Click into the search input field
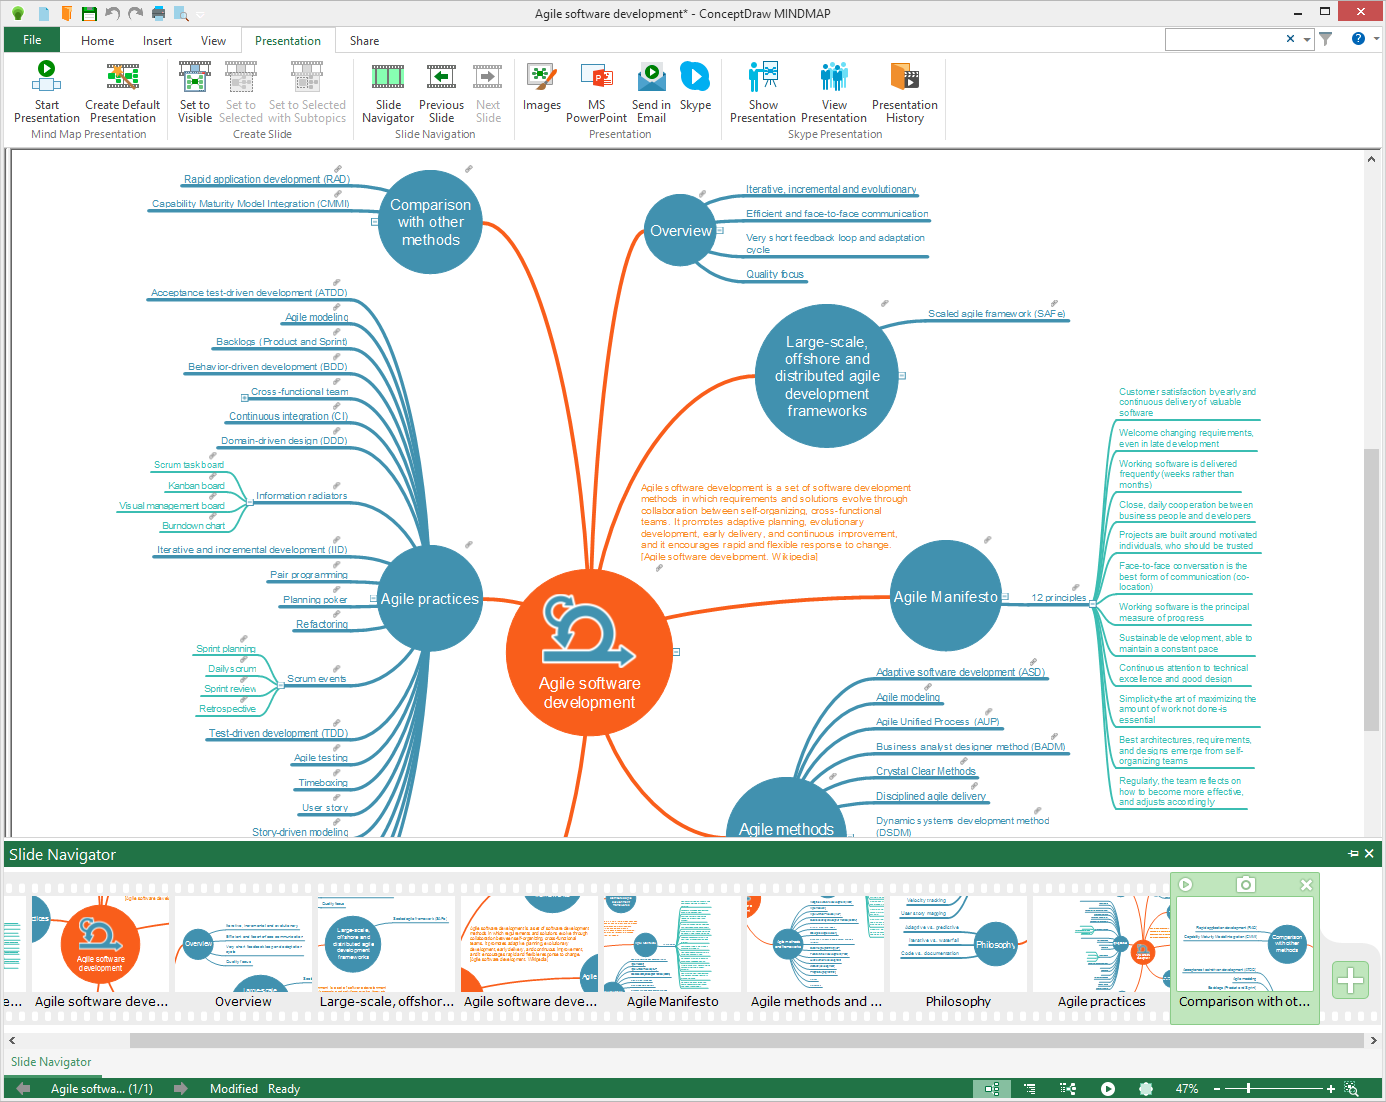The height and width of the screenshot is (1102, 1386). click(1224, 39)
